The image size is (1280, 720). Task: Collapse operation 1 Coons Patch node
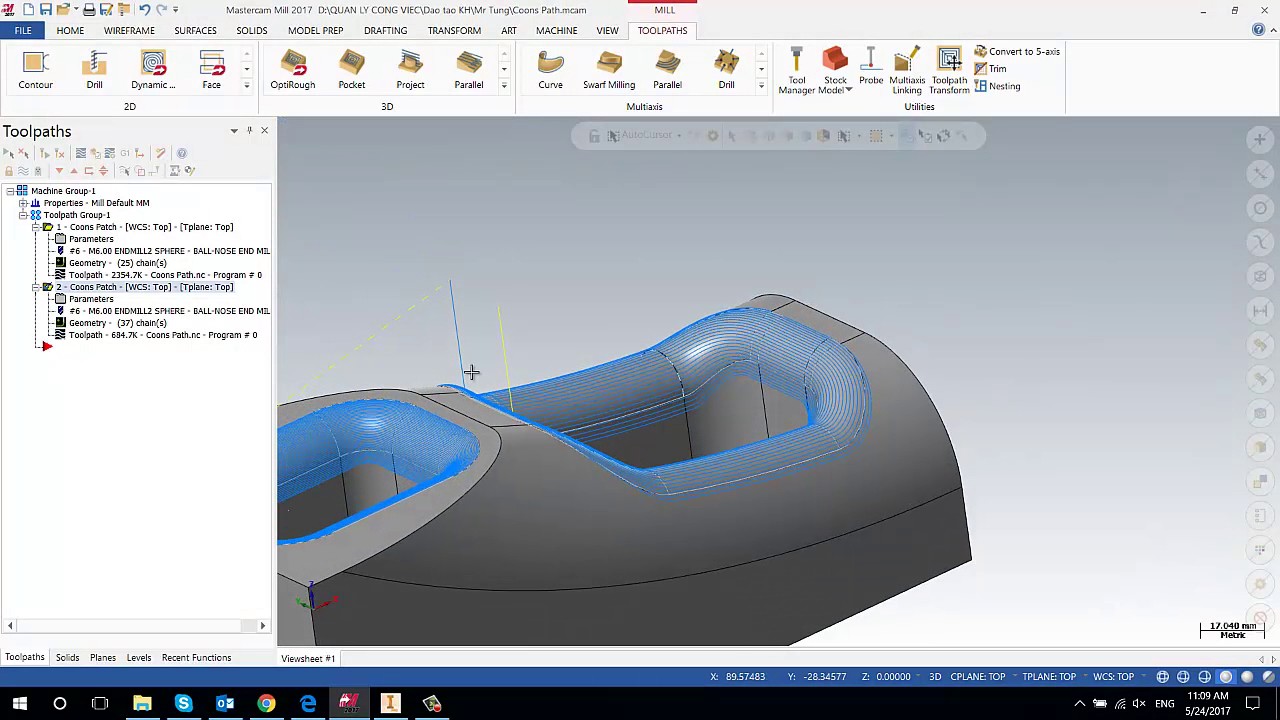coord(35,227)
